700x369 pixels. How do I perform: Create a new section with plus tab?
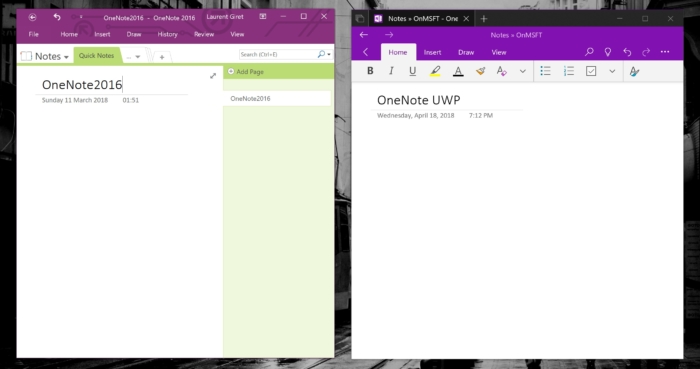(162, 57)
